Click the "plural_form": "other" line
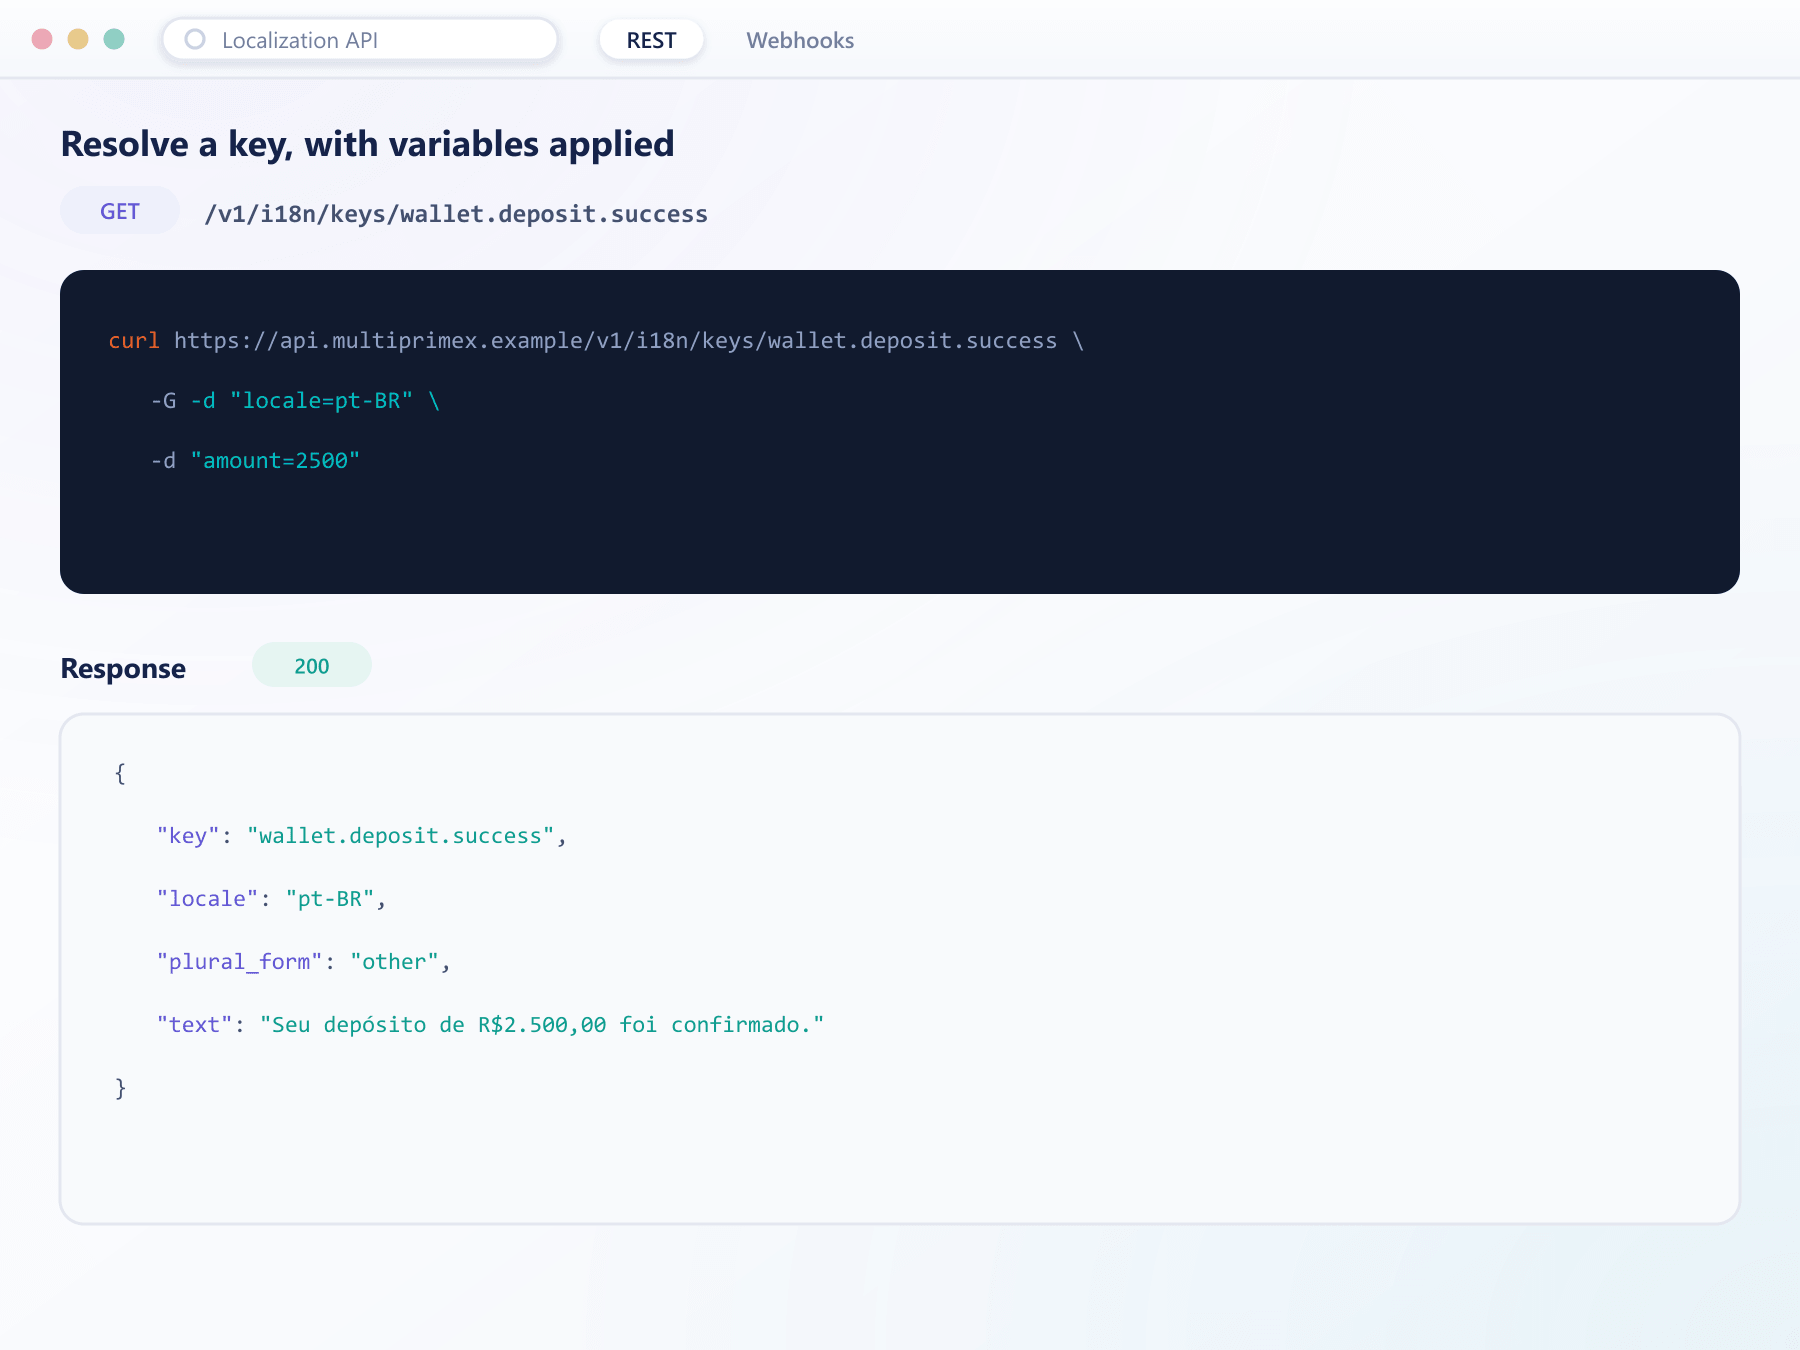The width and height of the screenshot is (1800, 1350). tap(304, 962)
